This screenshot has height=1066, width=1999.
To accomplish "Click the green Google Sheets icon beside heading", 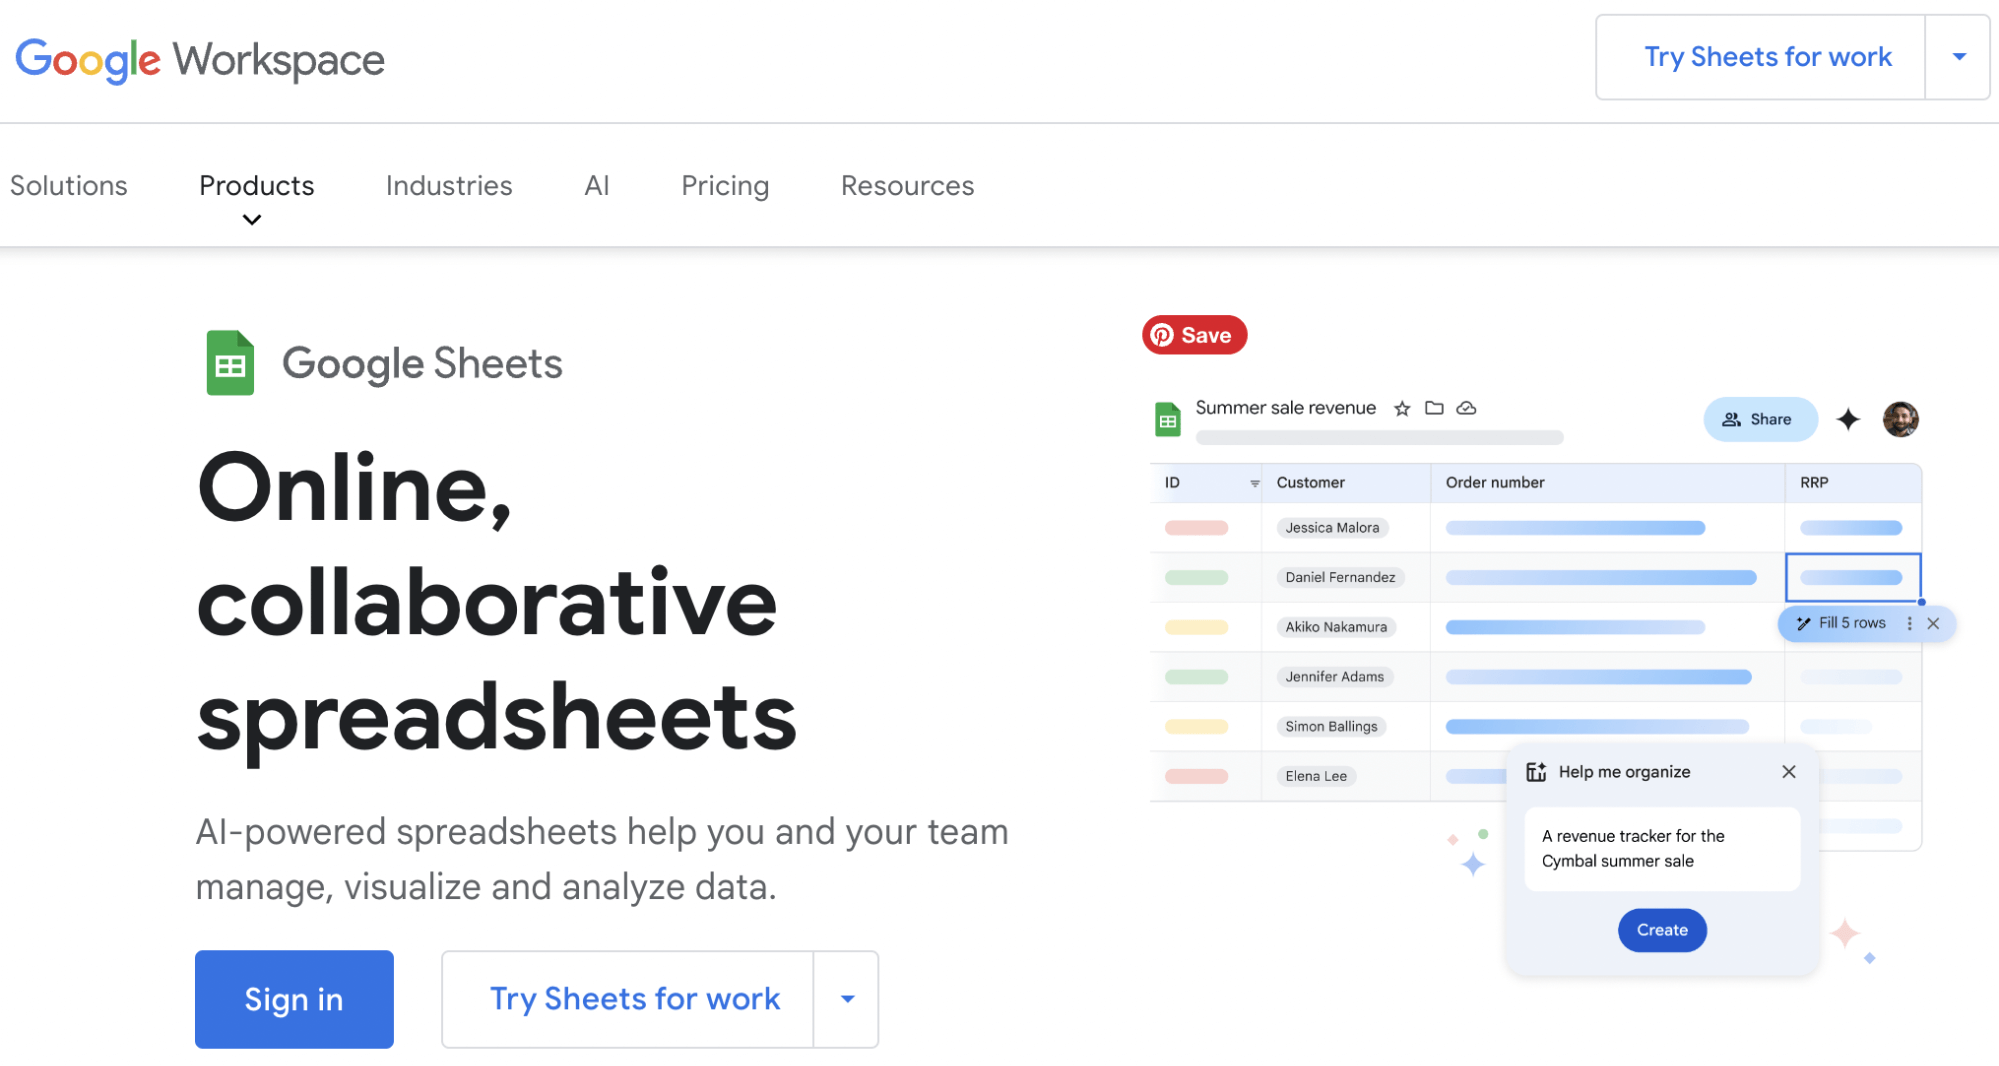I will (x=230, y=363).
